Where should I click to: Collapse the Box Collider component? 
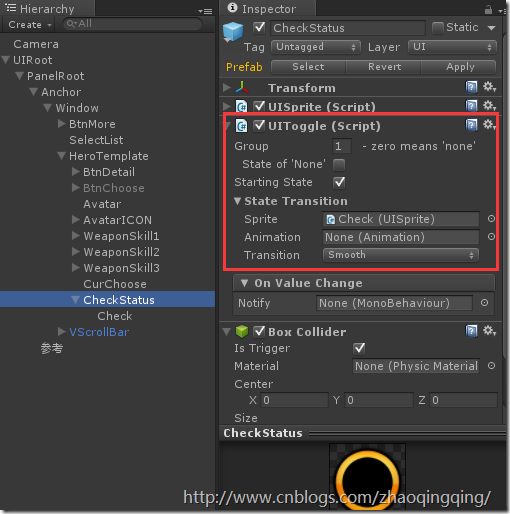[227, 331]
